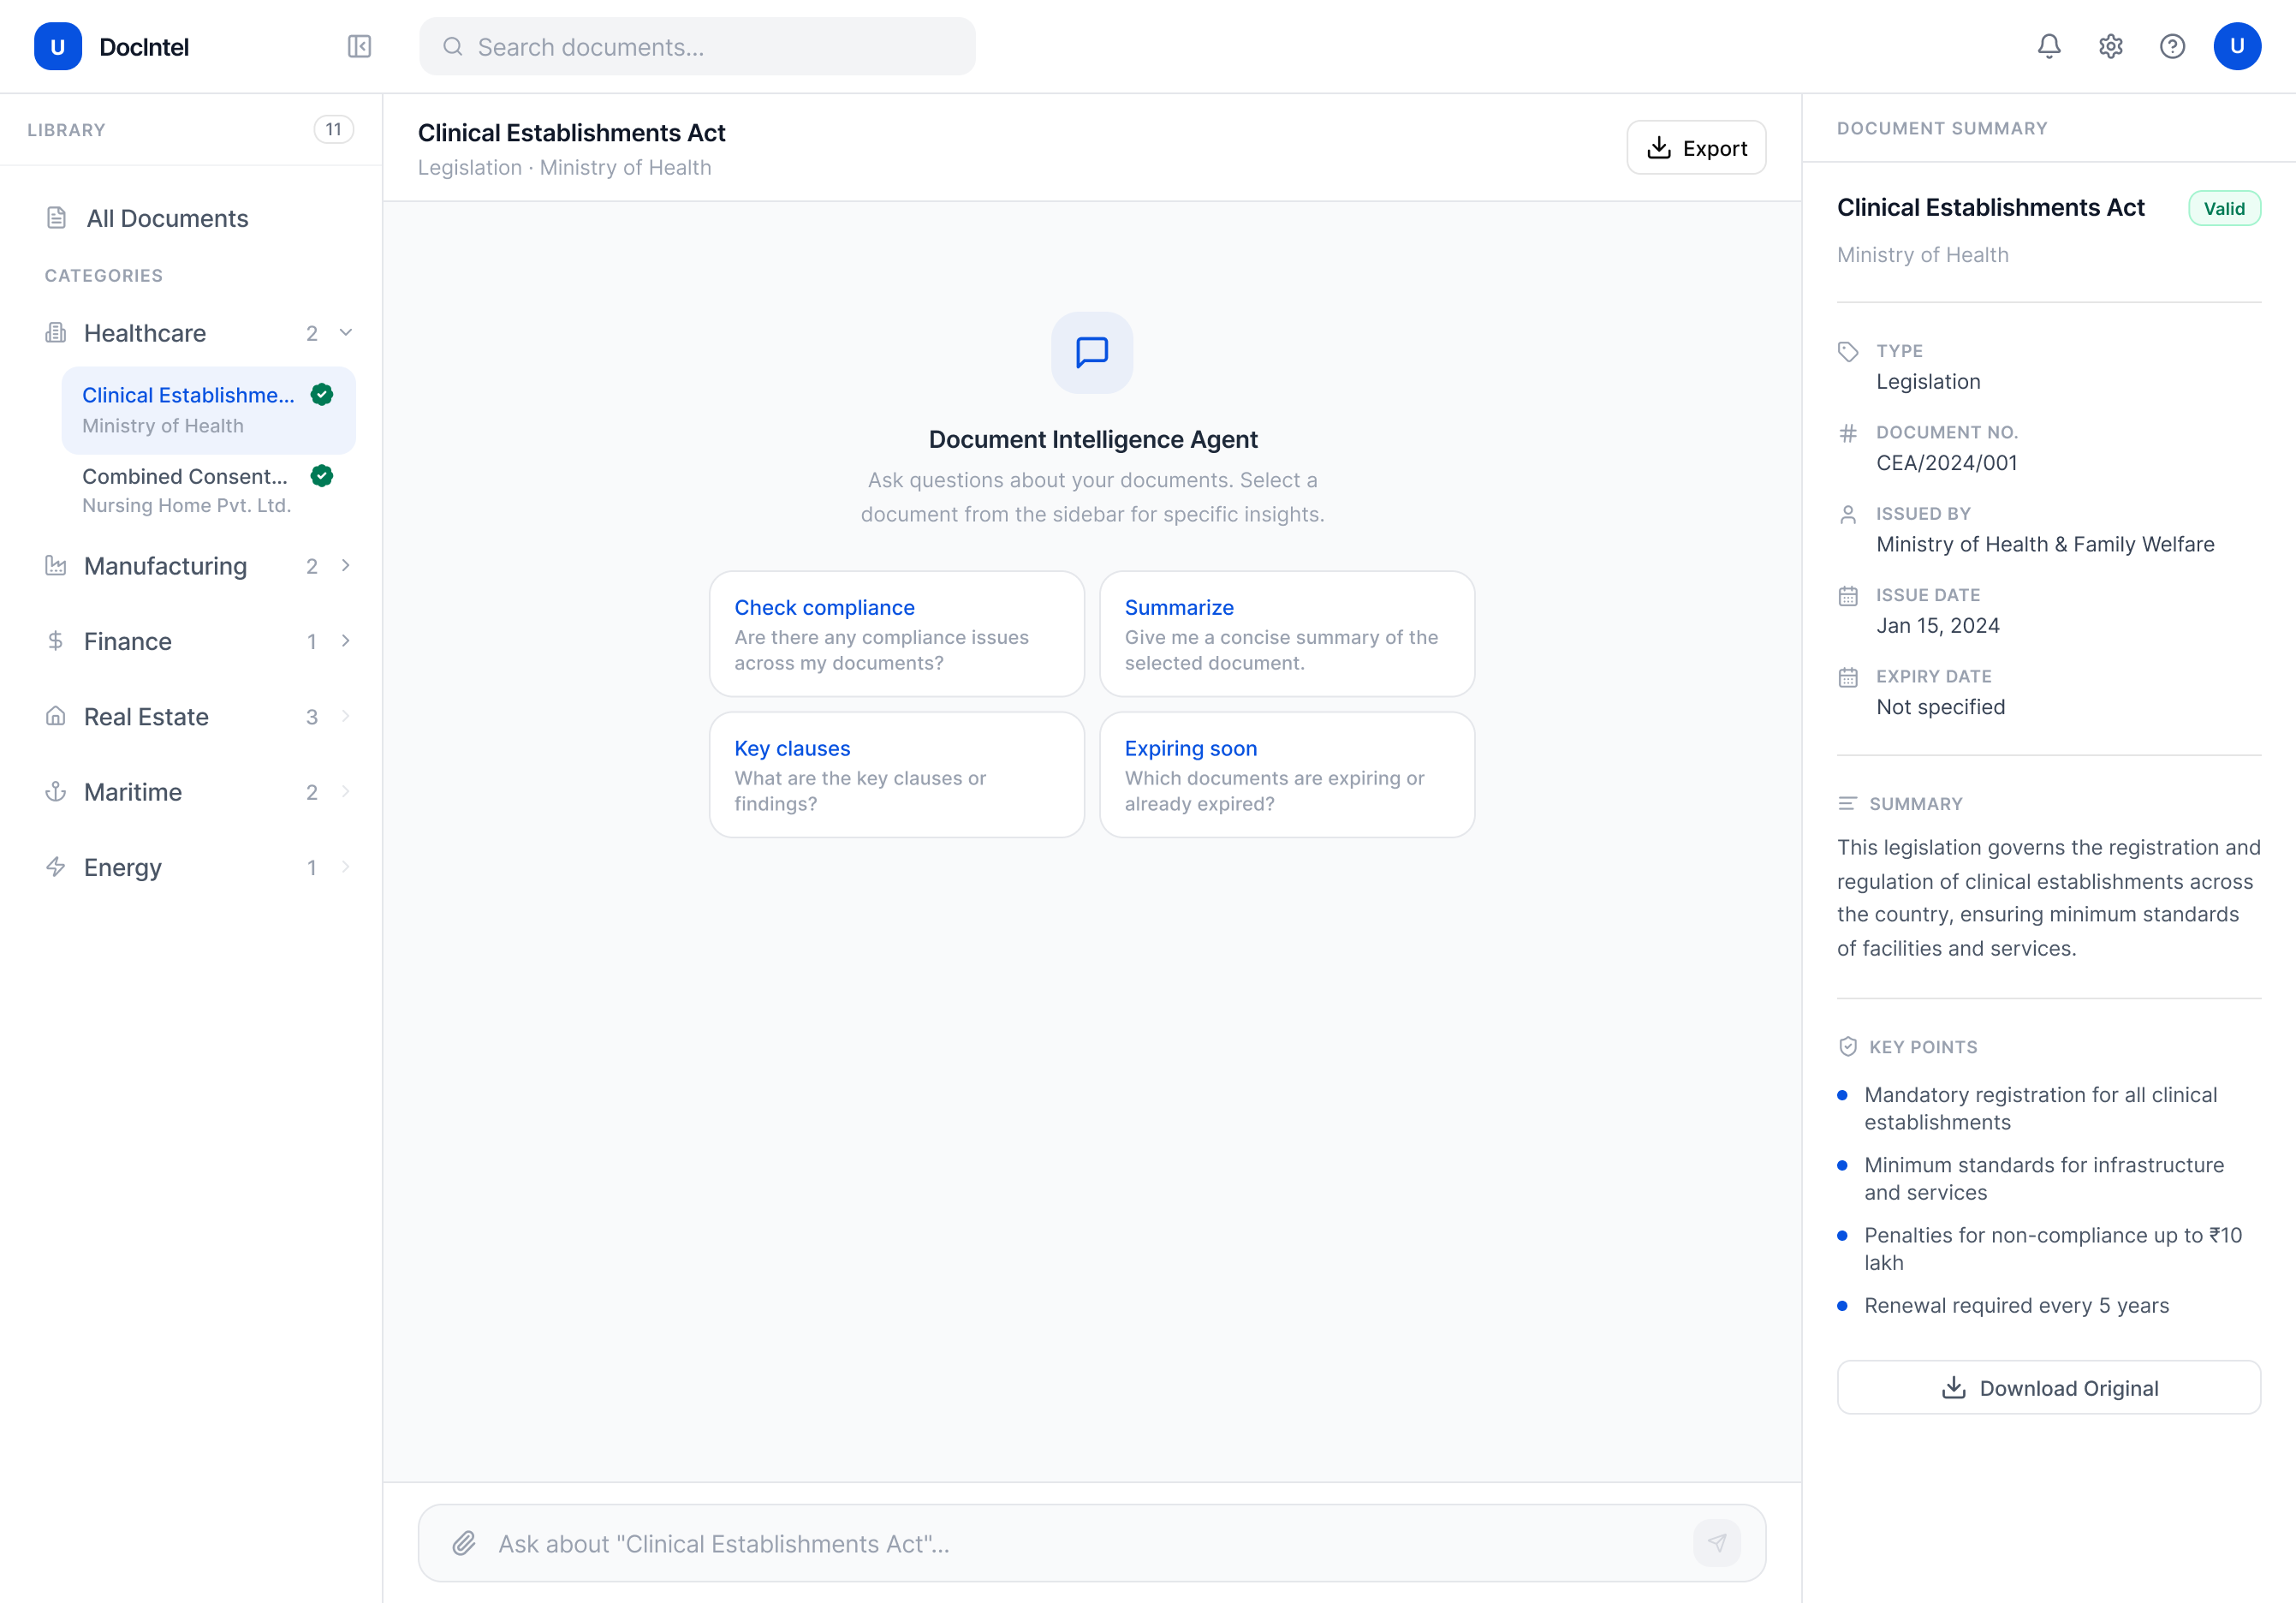This screenshot has width=2296, height=1603.
Task: Open help using the question mark icon
Action: [x=2172, y=46]
